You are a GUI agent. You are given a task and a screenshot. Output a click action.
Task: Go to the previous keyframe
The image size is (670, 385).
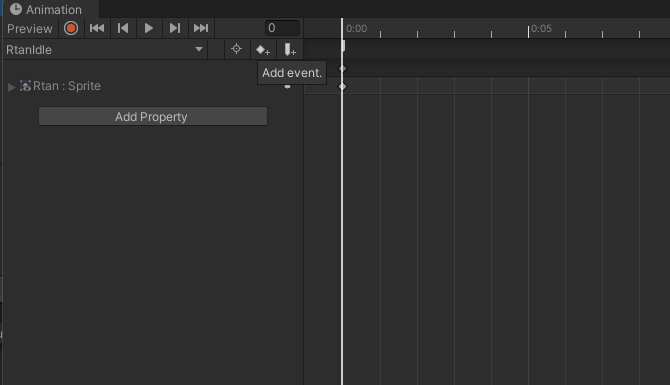(123, 28)
